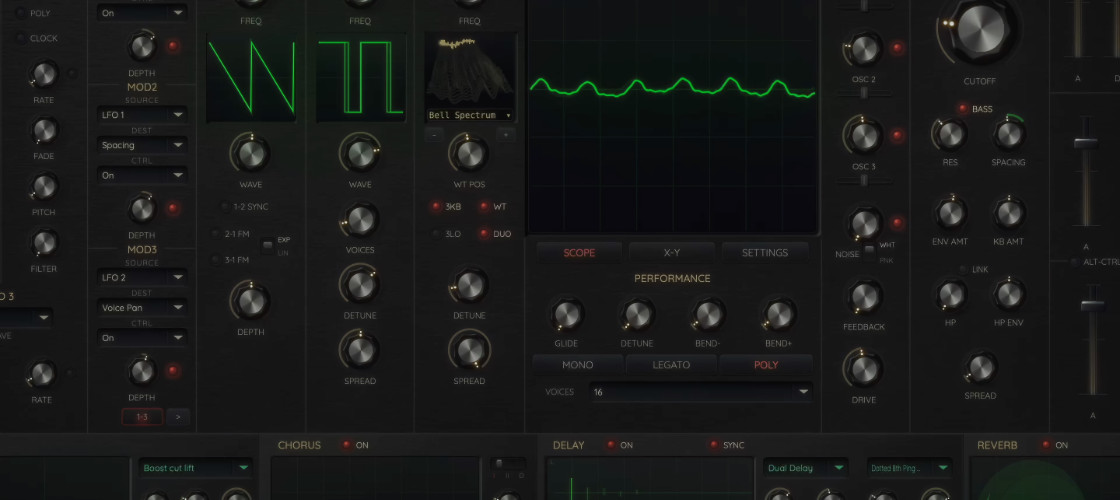This screenshot has height=500, width=1120.
Task: Select LEGATO voice mode
Action: (x=671, y=365)
